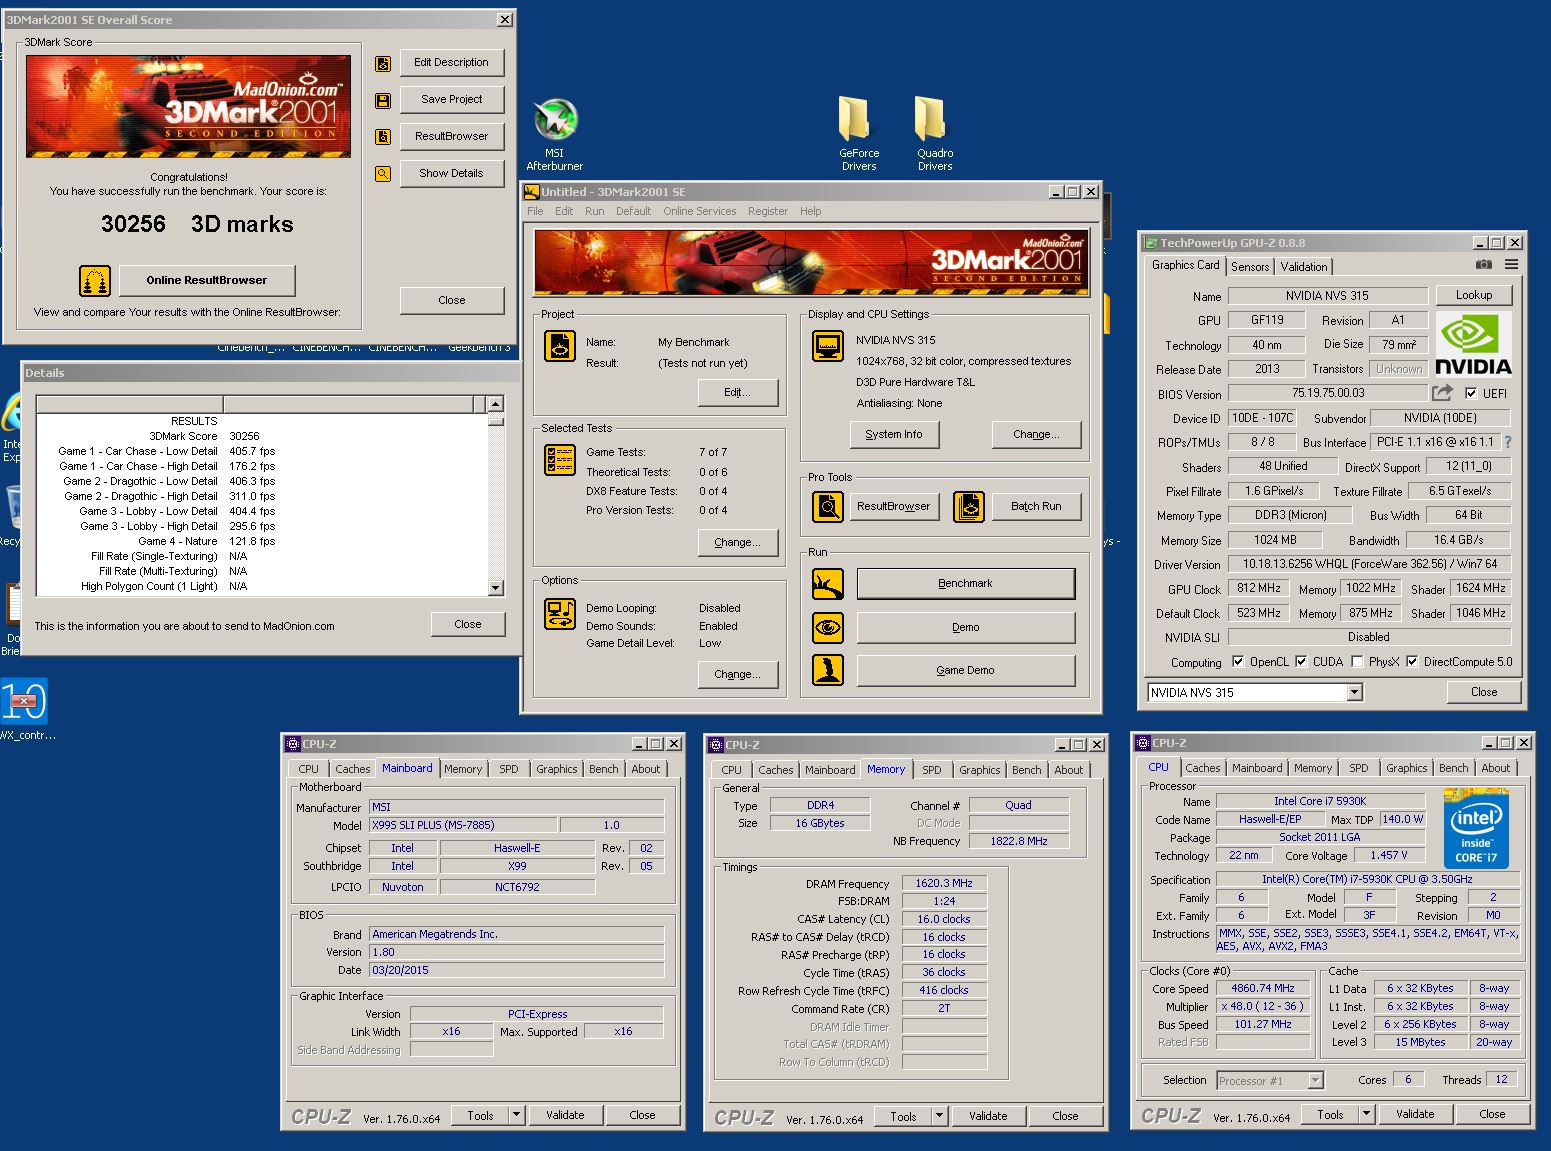1551x1151 pixels.
Task: Click Bus Interface question mark help icon
Action: pos(1507,442)
